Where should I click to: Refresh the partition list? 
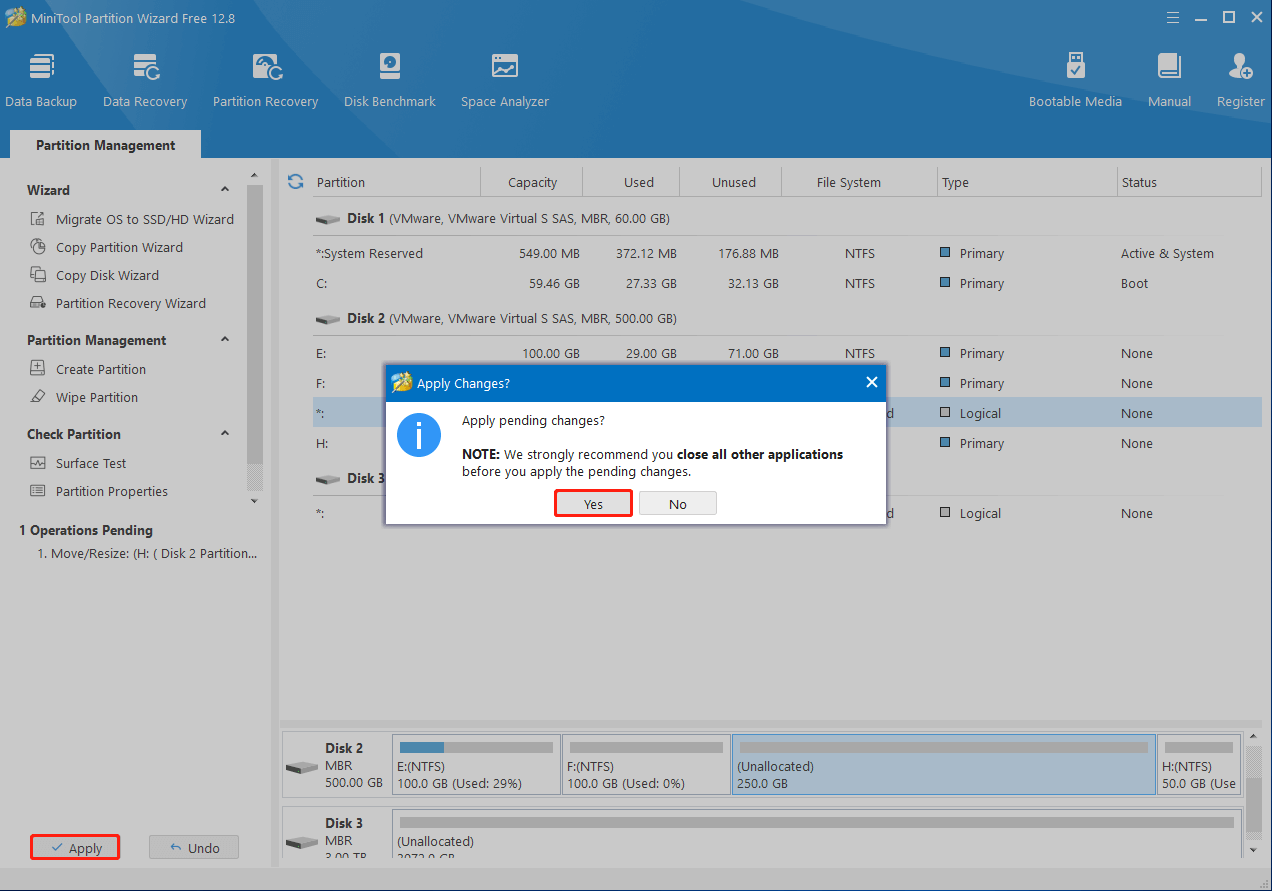[x=295, y=182]
